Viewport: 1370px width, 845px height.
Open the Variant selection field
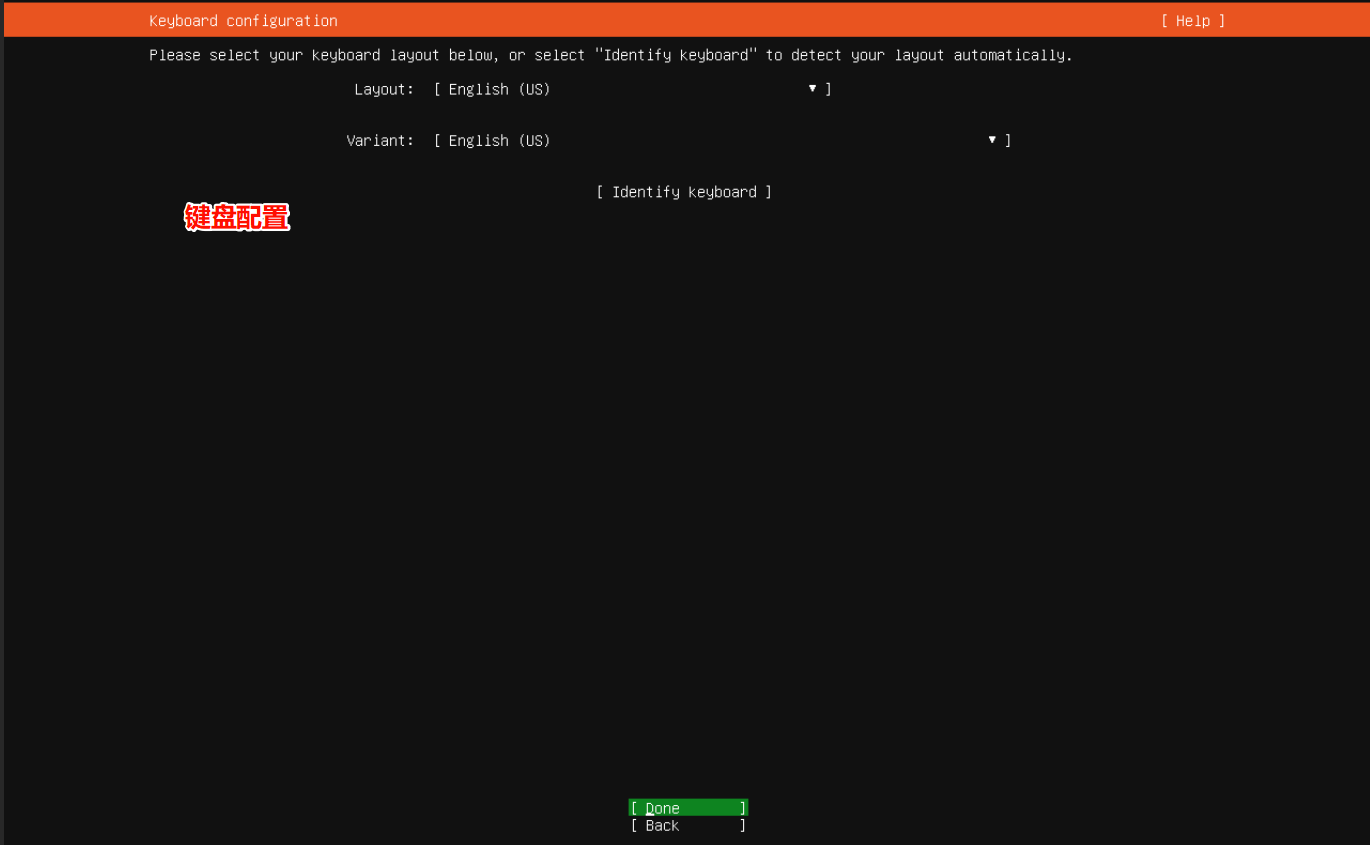(x=722, y=140)
